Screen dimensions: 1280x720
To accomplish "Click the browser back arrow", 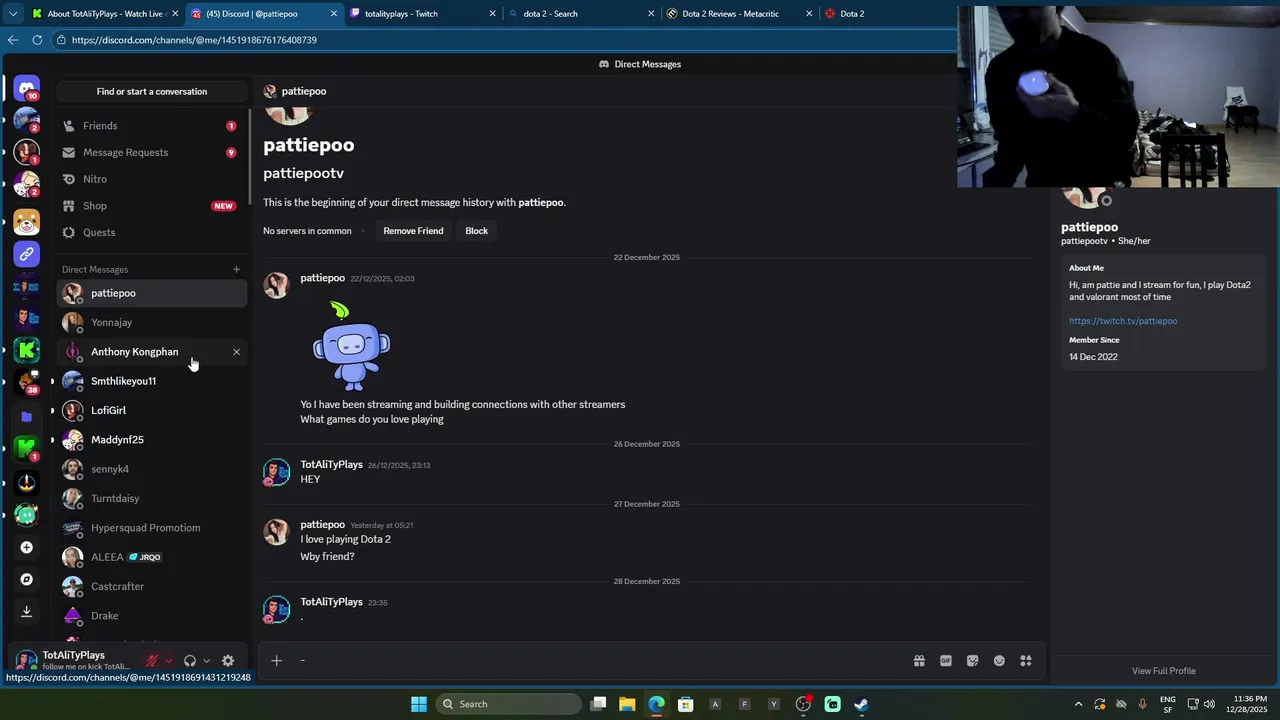I will coord(13,40).
